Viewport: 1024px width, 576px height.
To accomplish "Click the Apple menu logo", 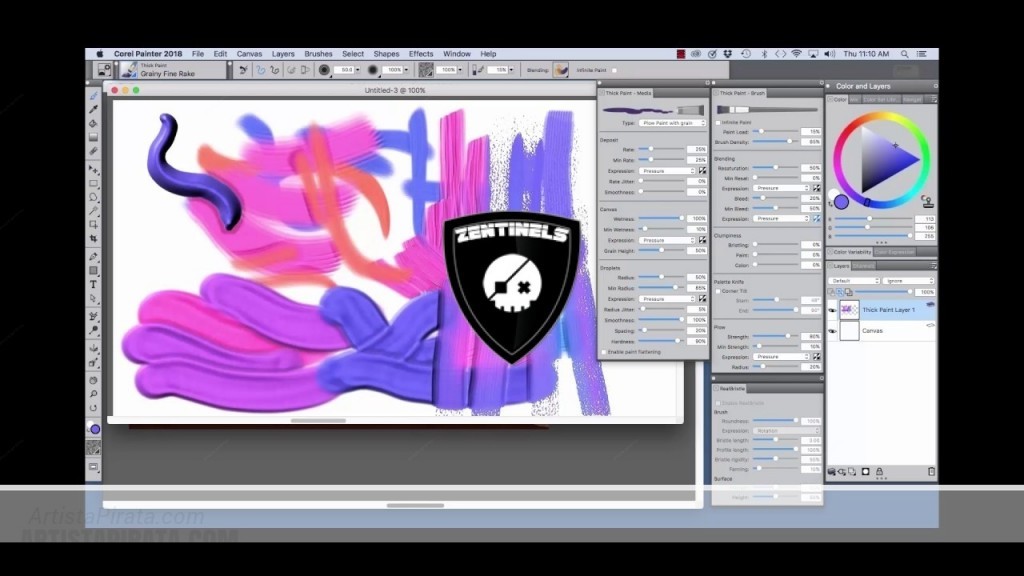I will coord(100,54).
